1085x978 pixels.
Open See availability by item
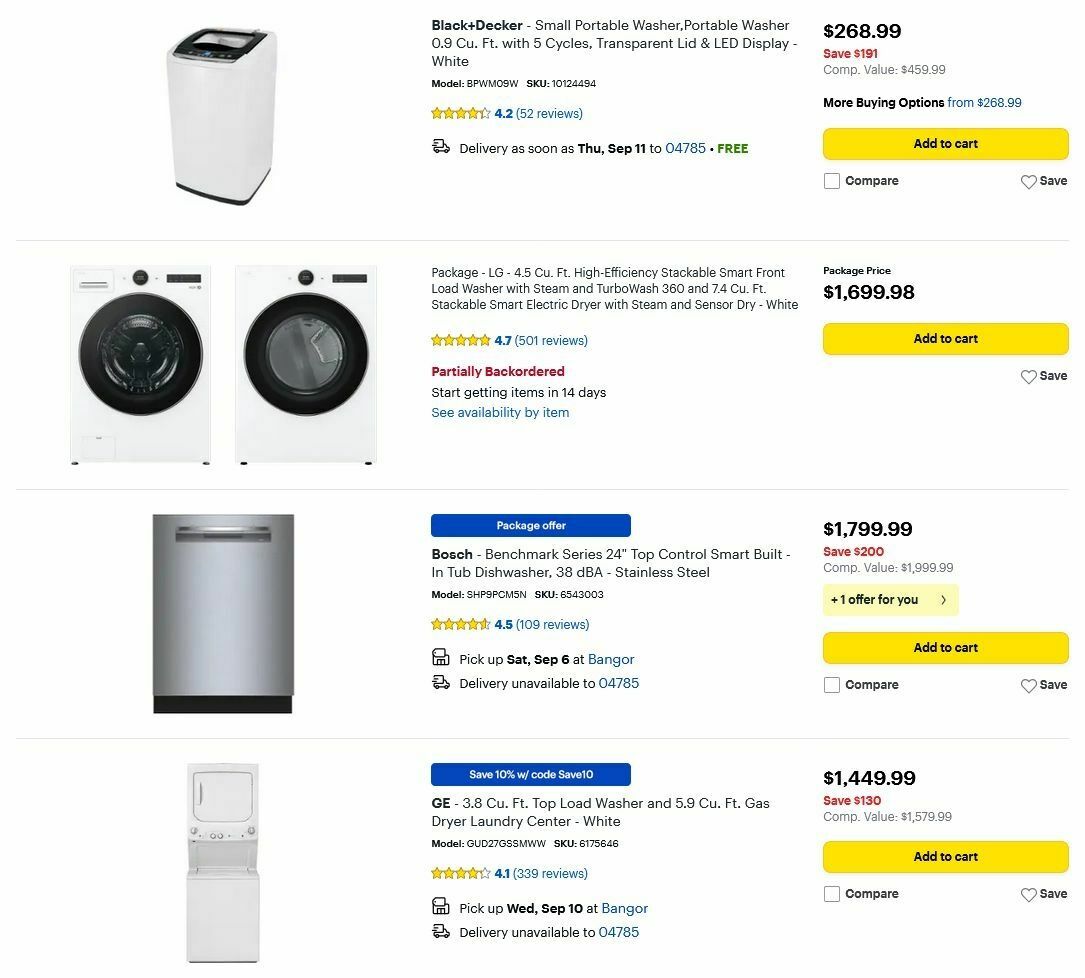pos(500,412)
